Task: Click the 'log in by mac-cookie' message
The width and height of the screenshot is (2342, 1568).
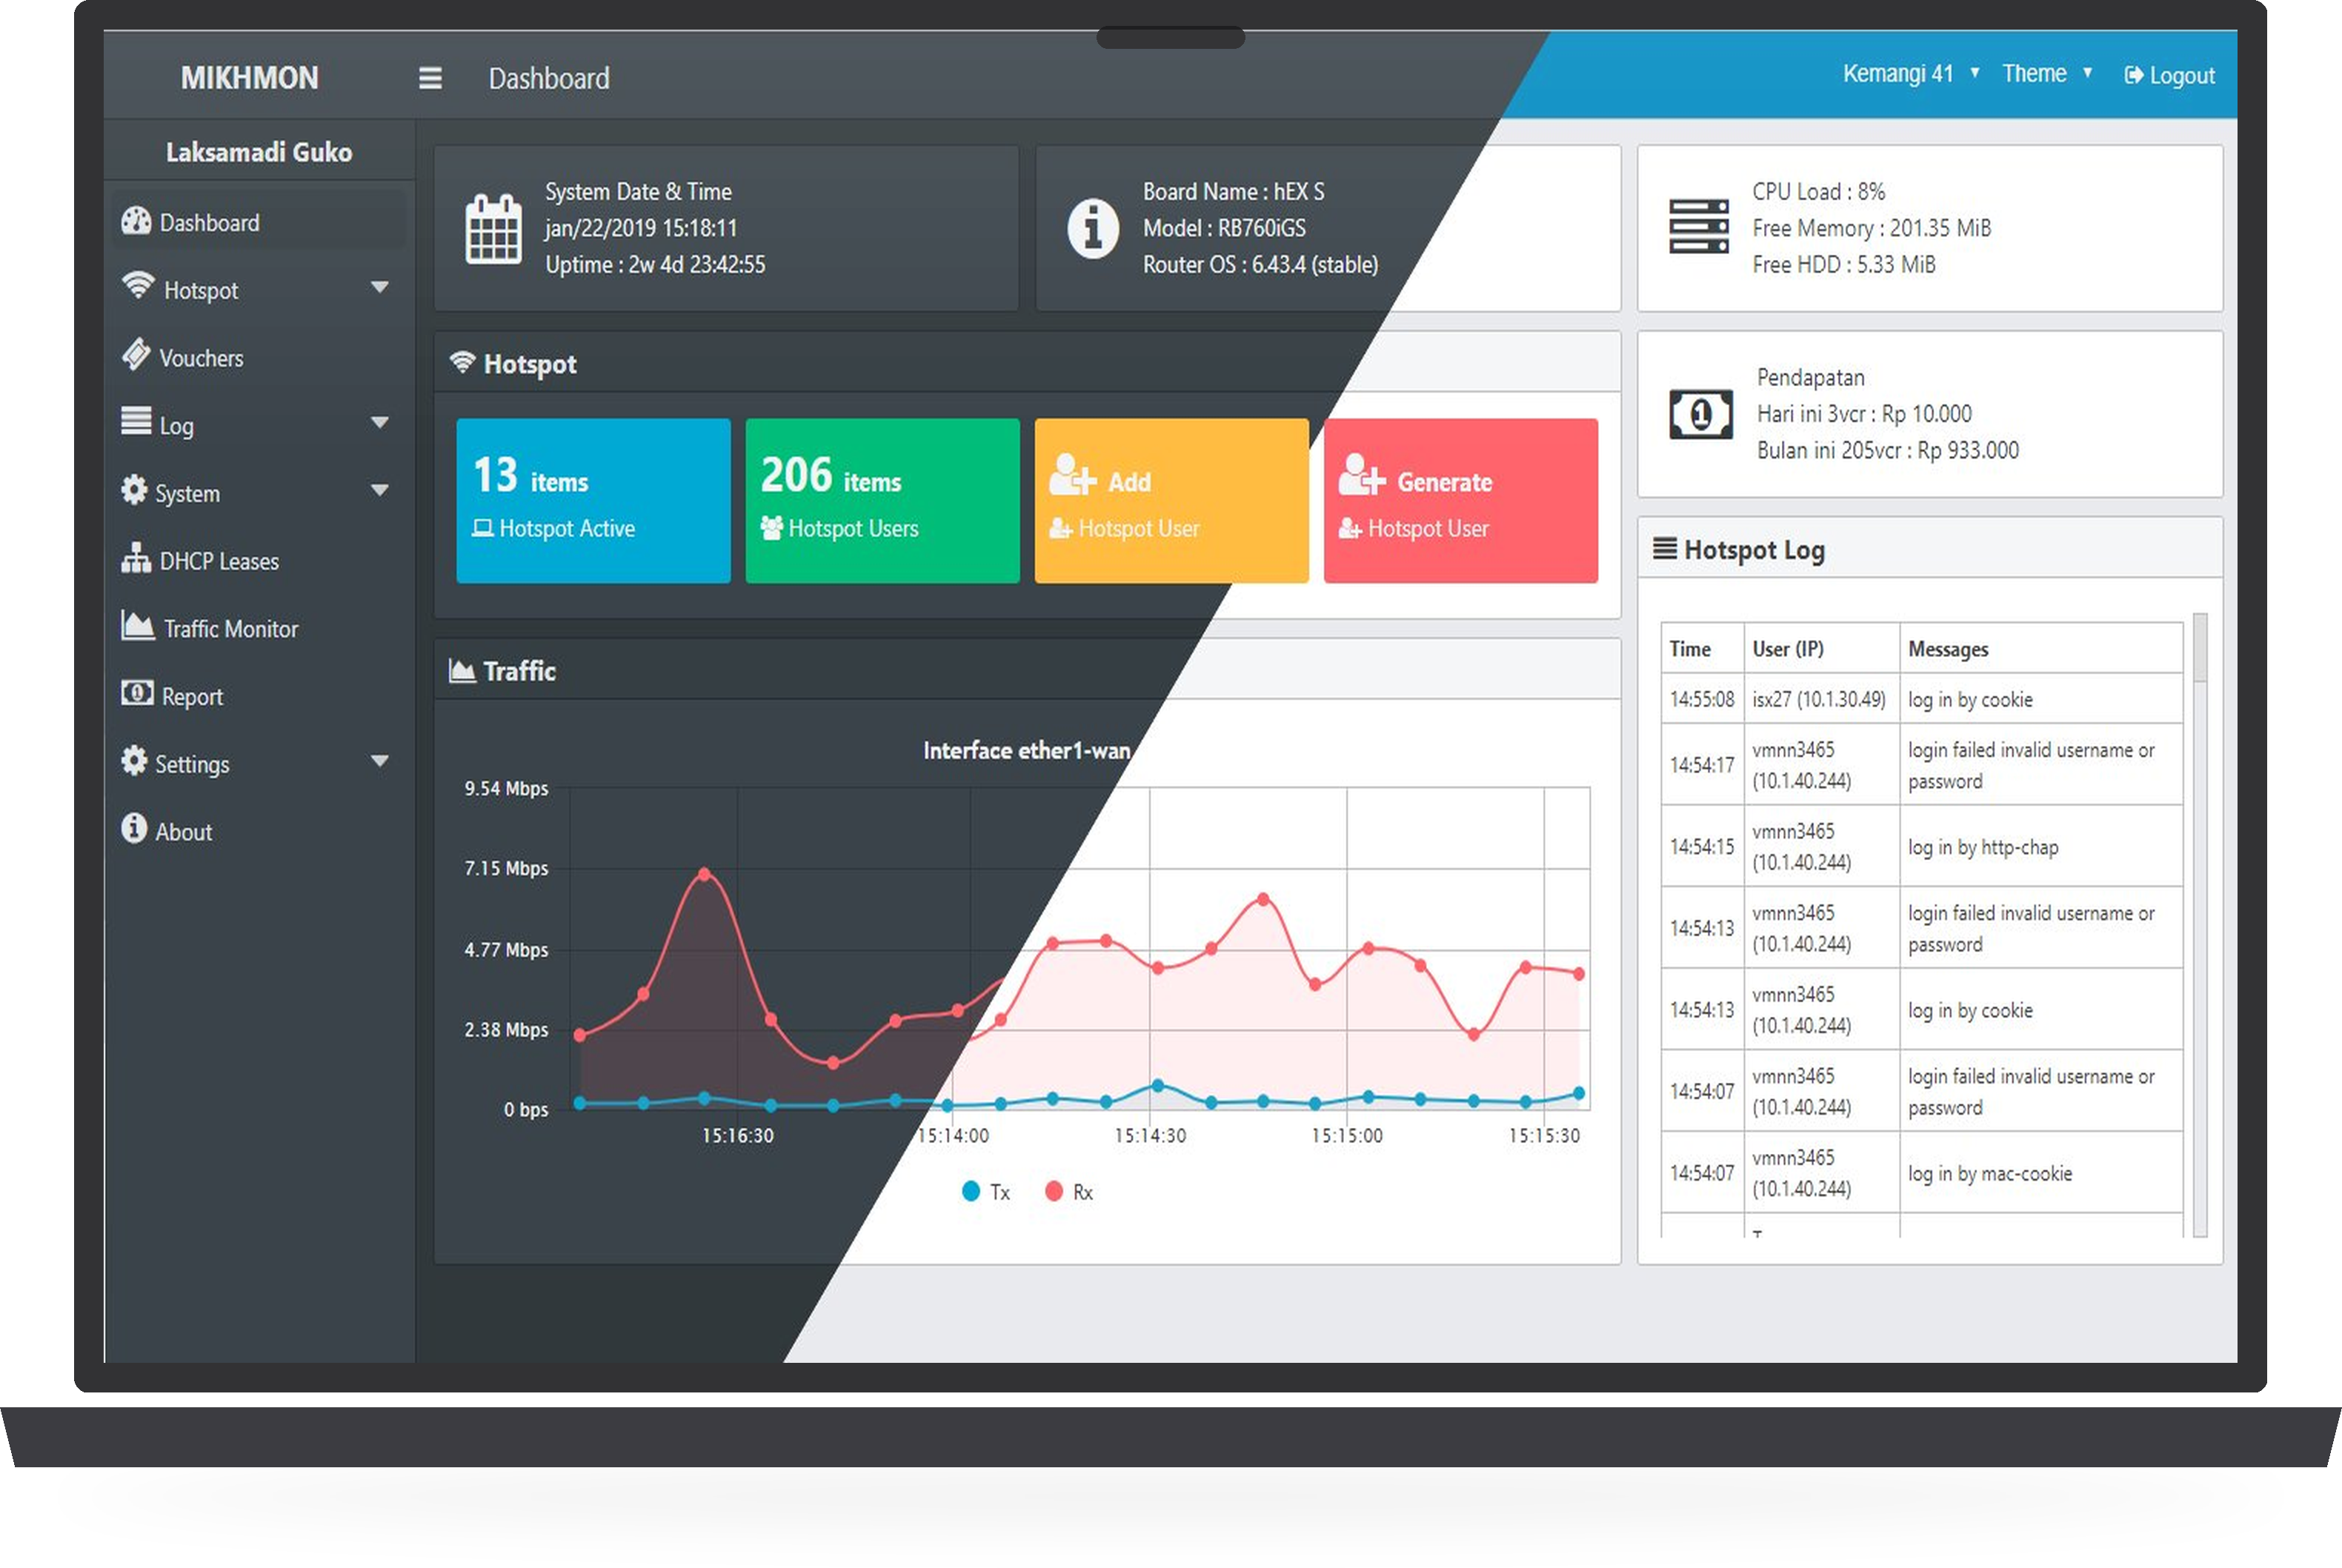Action: point(1990,1174)
